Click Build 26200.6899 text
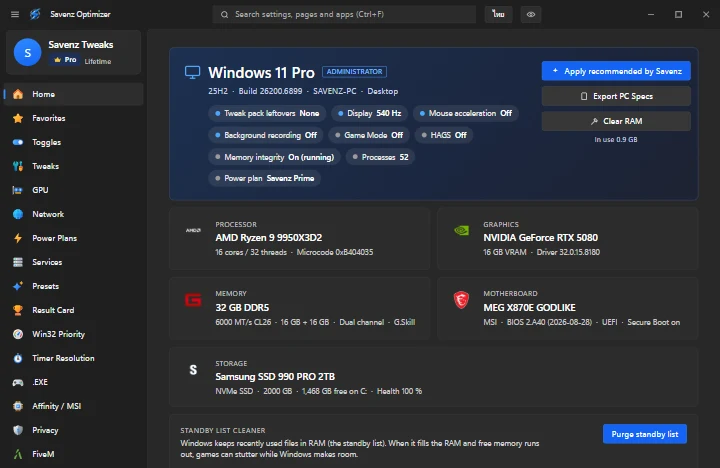This screenshot has width=720, height=468. (270, 91)
